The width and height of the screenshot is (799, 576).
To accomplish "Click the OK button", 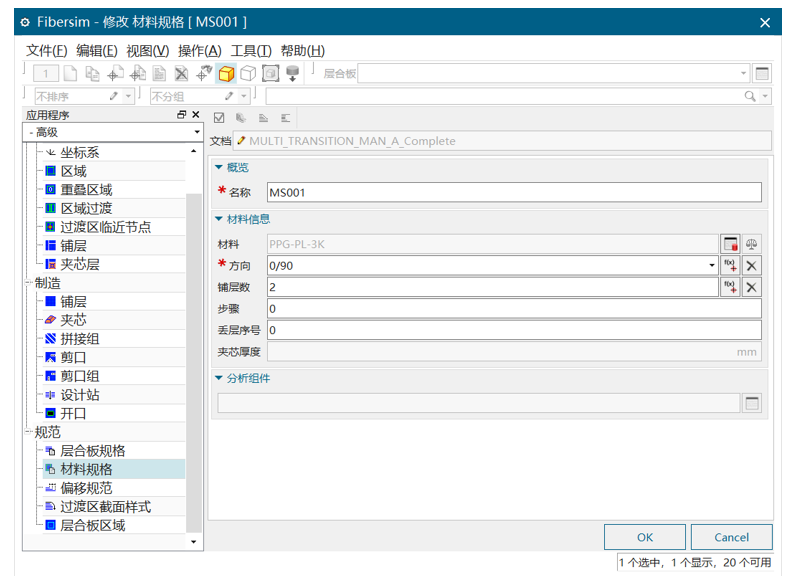I will coord(645,537).
